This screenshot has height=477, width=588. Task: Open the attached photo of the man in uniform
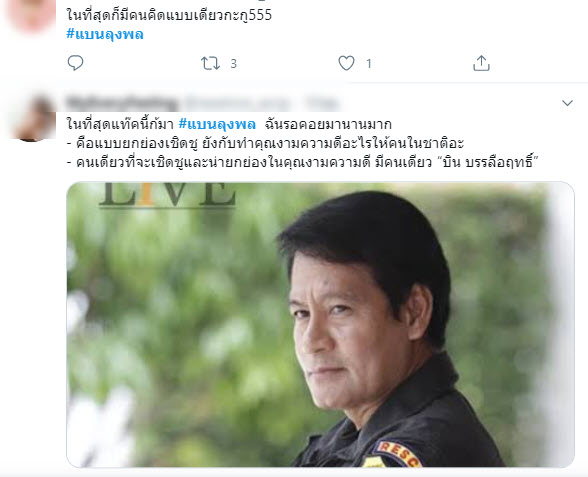pos(320,324)
